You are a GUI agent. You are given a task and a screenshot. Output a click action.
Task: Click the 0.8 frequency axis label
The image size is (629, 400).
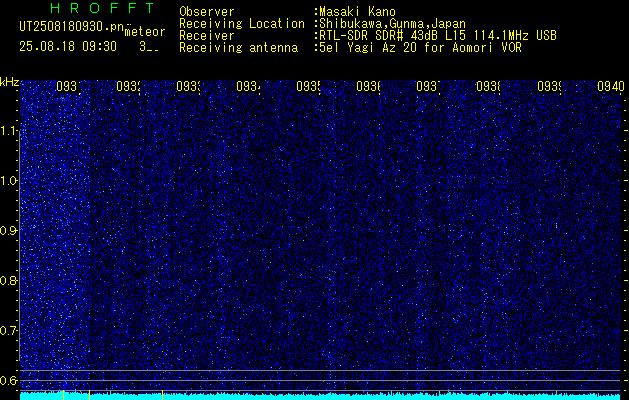click(10, 280)
